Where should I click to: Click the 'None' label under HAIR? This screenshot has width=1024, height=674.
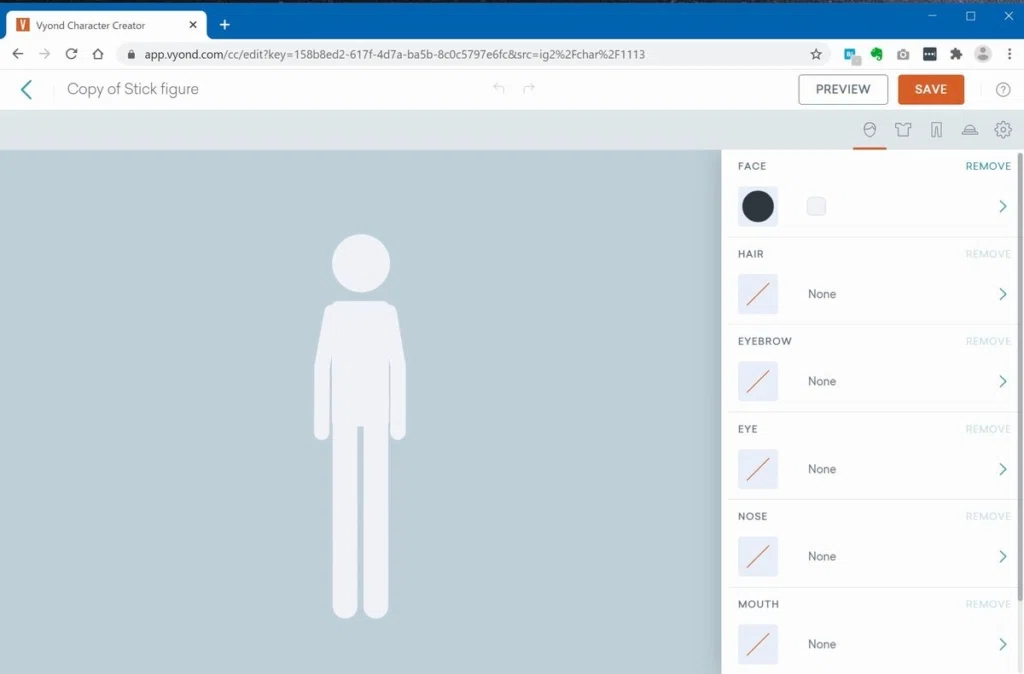point(822,294)
